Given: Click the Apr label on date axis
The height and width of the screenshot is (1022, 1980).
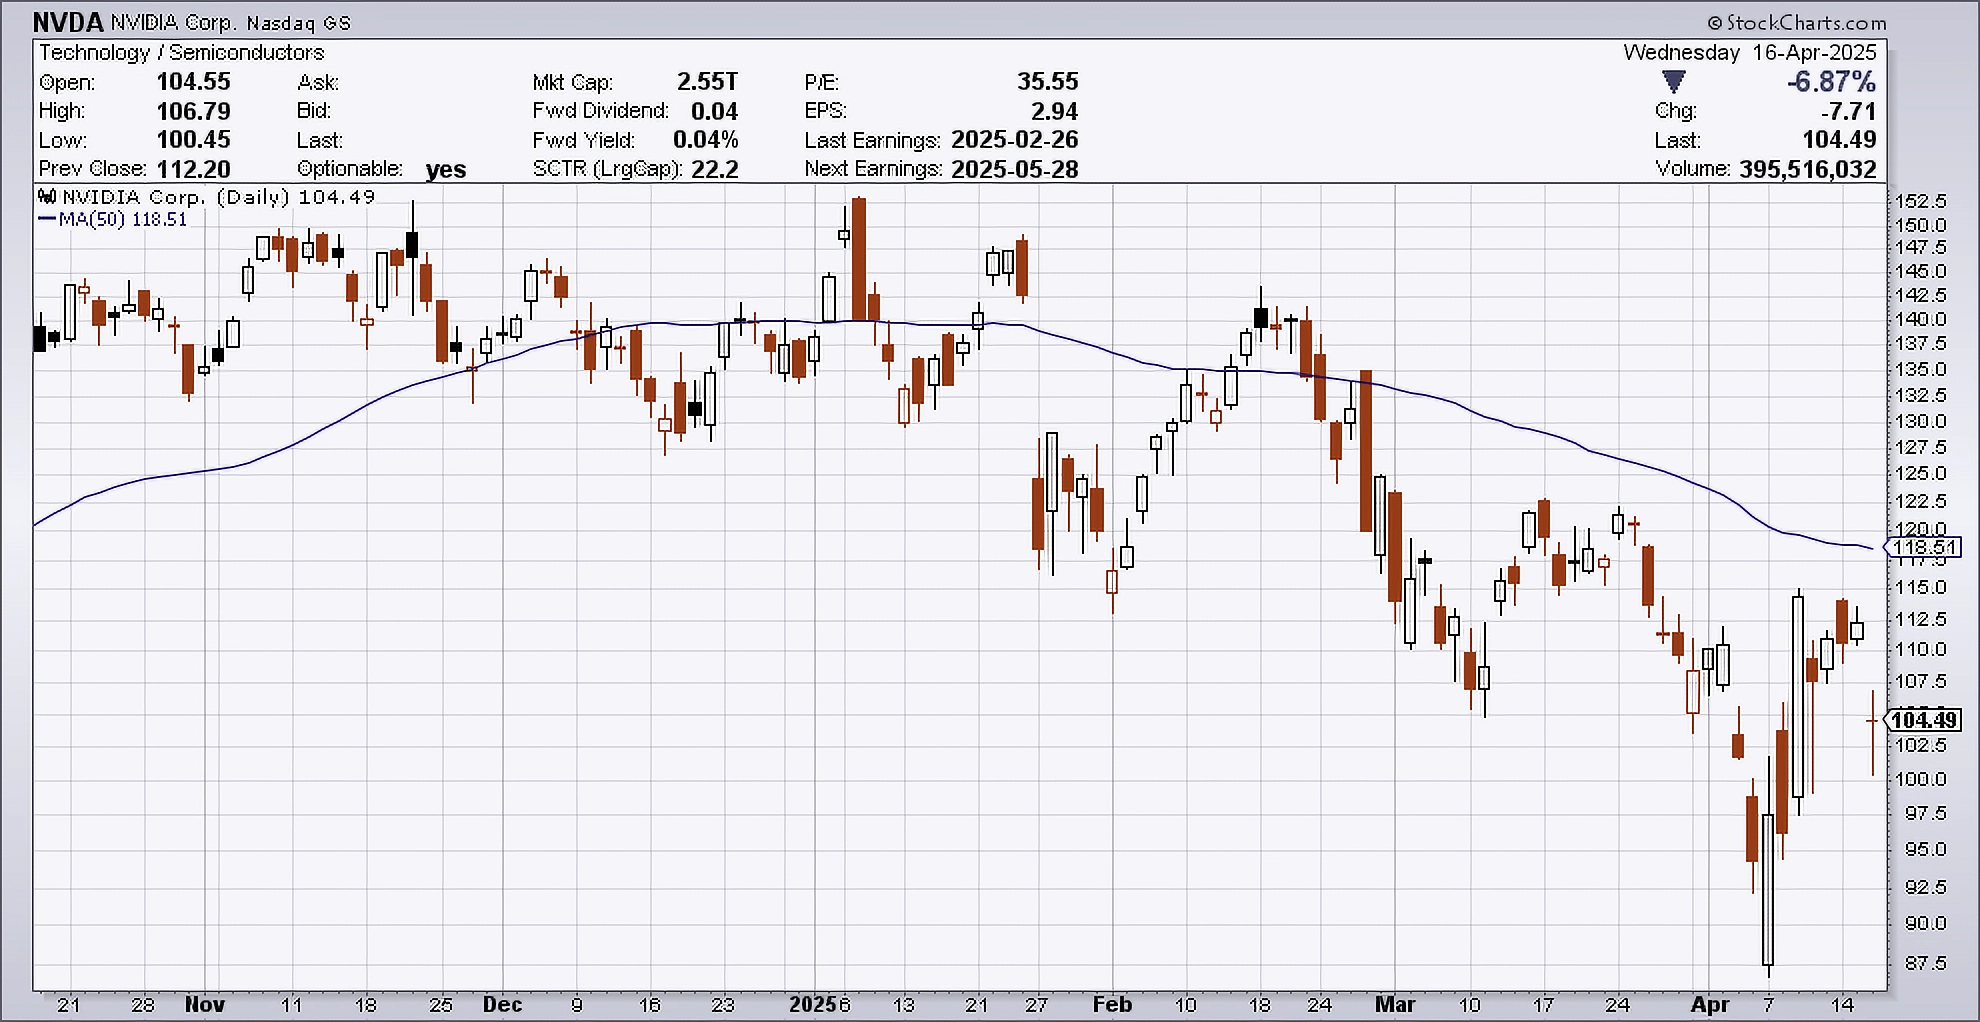Looking at the screenshot, I should click(x=1710, y=1005).
